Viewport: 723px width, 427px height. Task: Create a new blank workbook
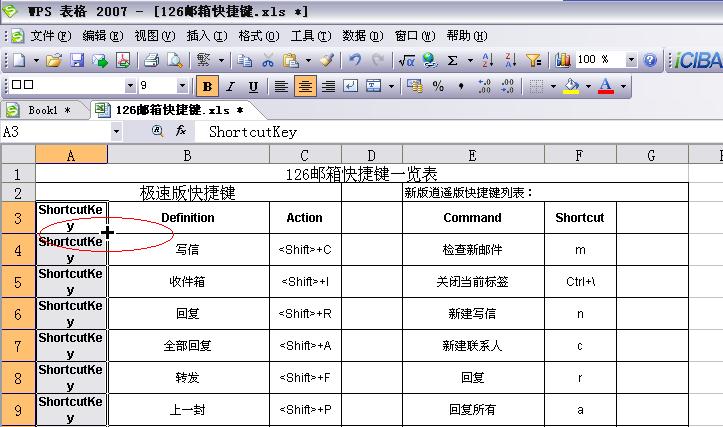coord(19,60)
